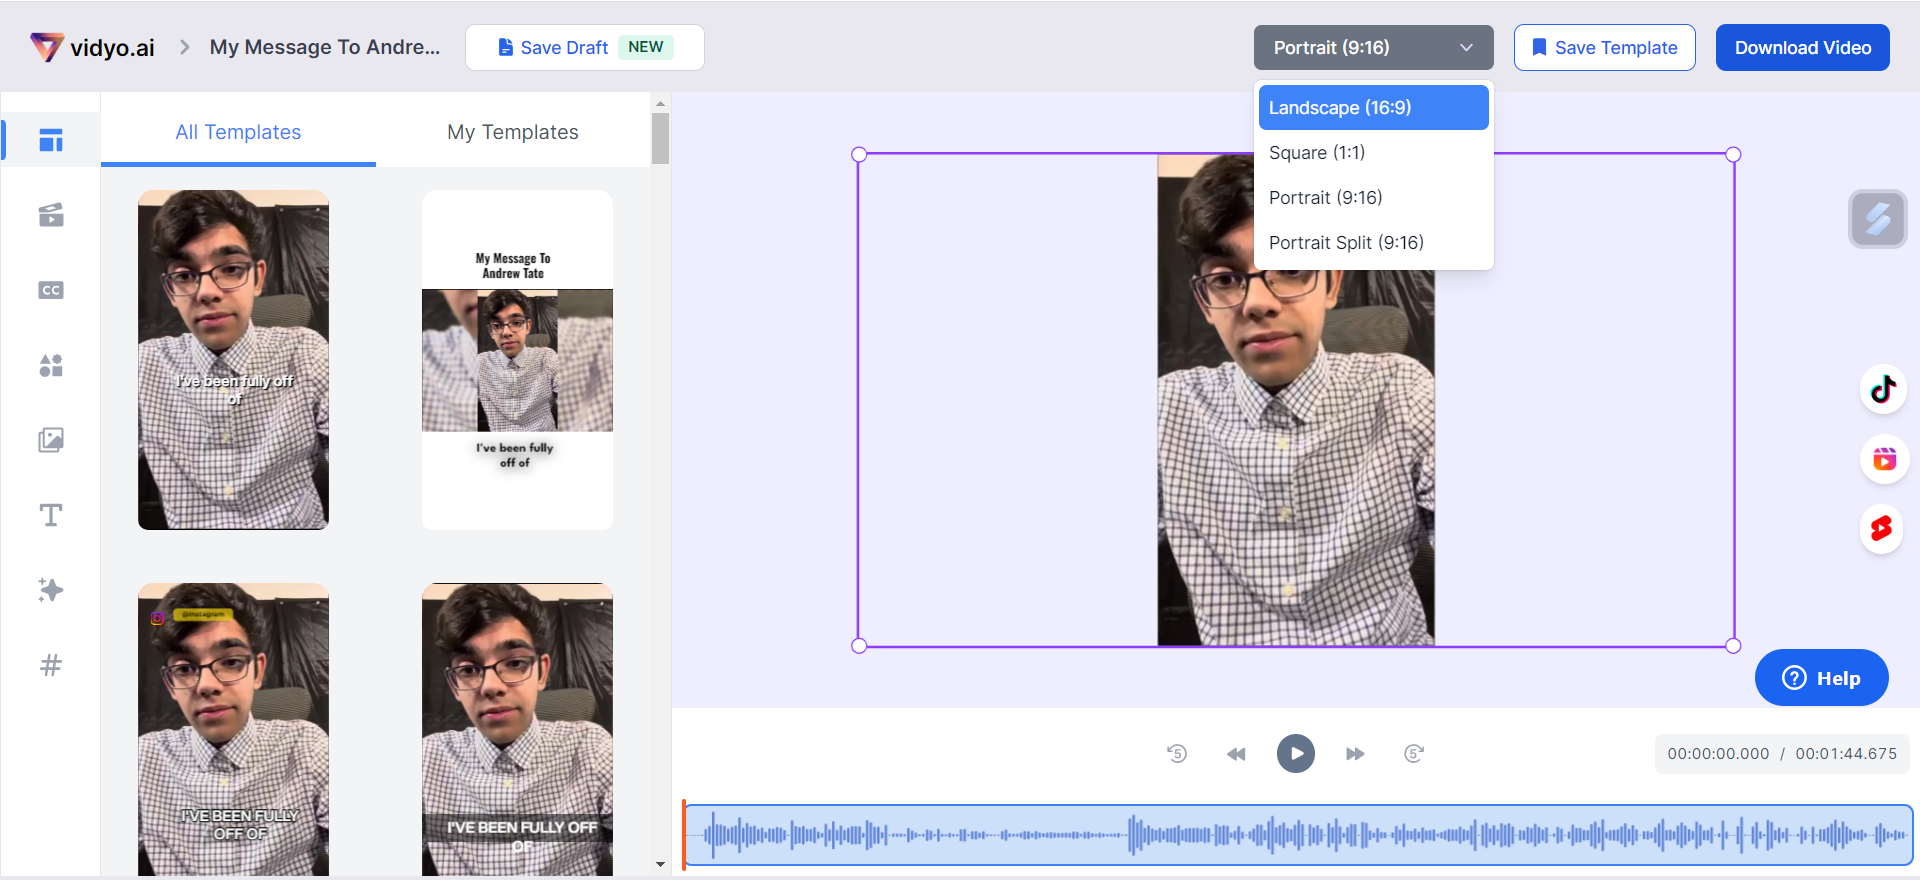Expand the Portrait (9:16) aspect ratio dropdown
The height and width of the screenshot is (880, 1920).
1374,48
